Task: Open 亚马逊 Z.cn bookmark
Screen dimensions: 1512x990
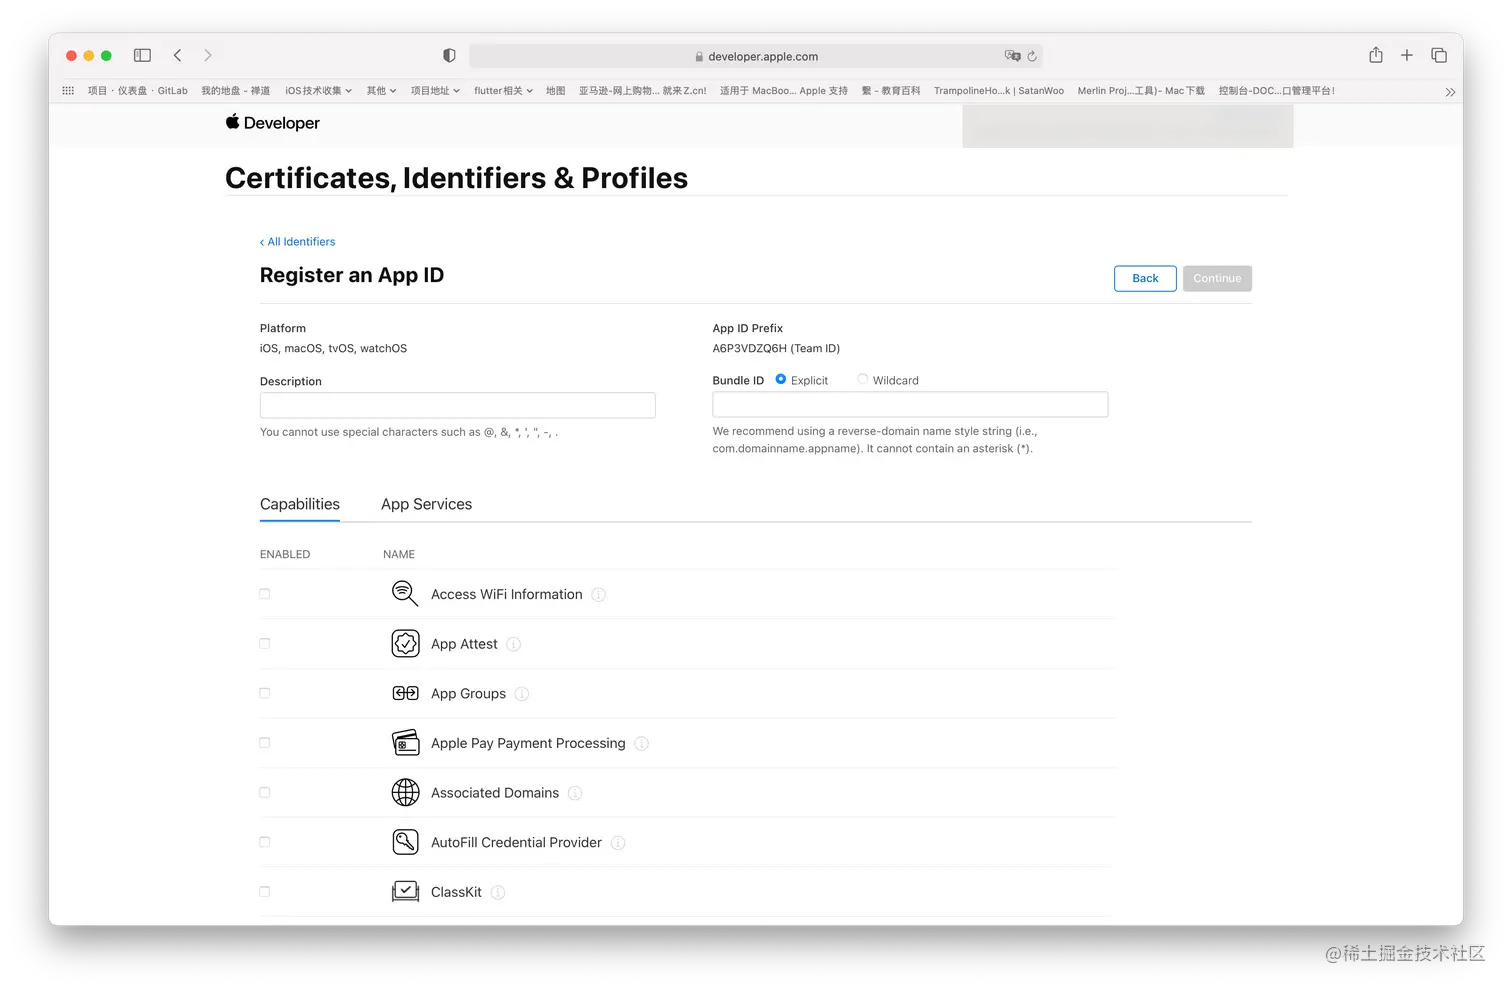Action: pyautogui.click(x=642, y=91)
